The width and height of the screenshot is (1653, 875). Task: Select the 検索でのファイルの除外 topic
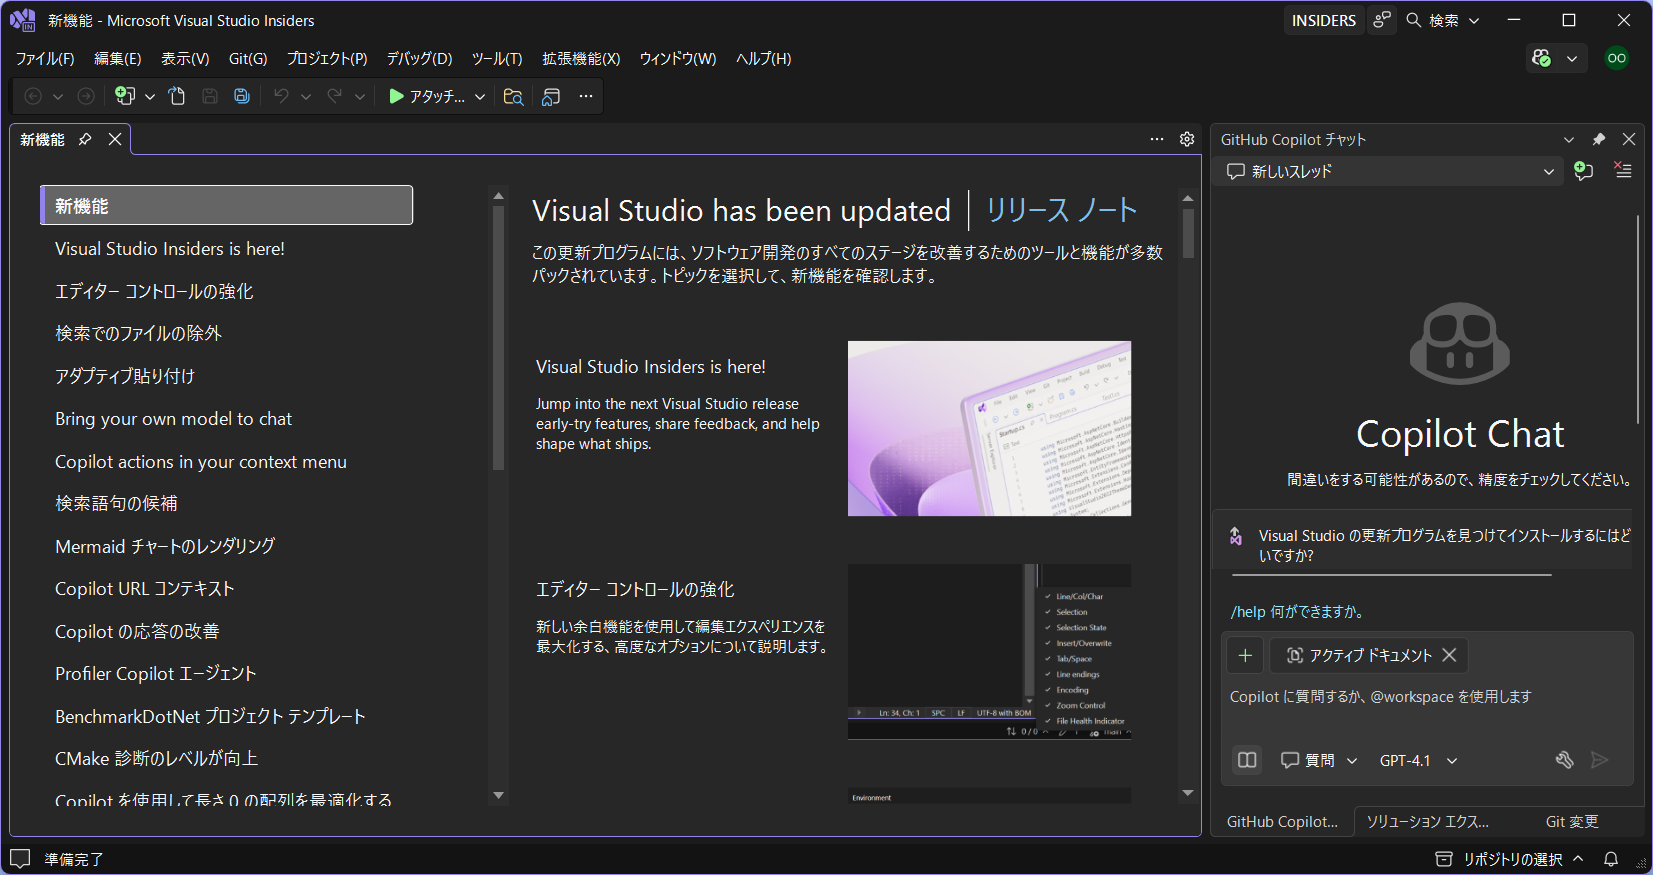[138, 333]
